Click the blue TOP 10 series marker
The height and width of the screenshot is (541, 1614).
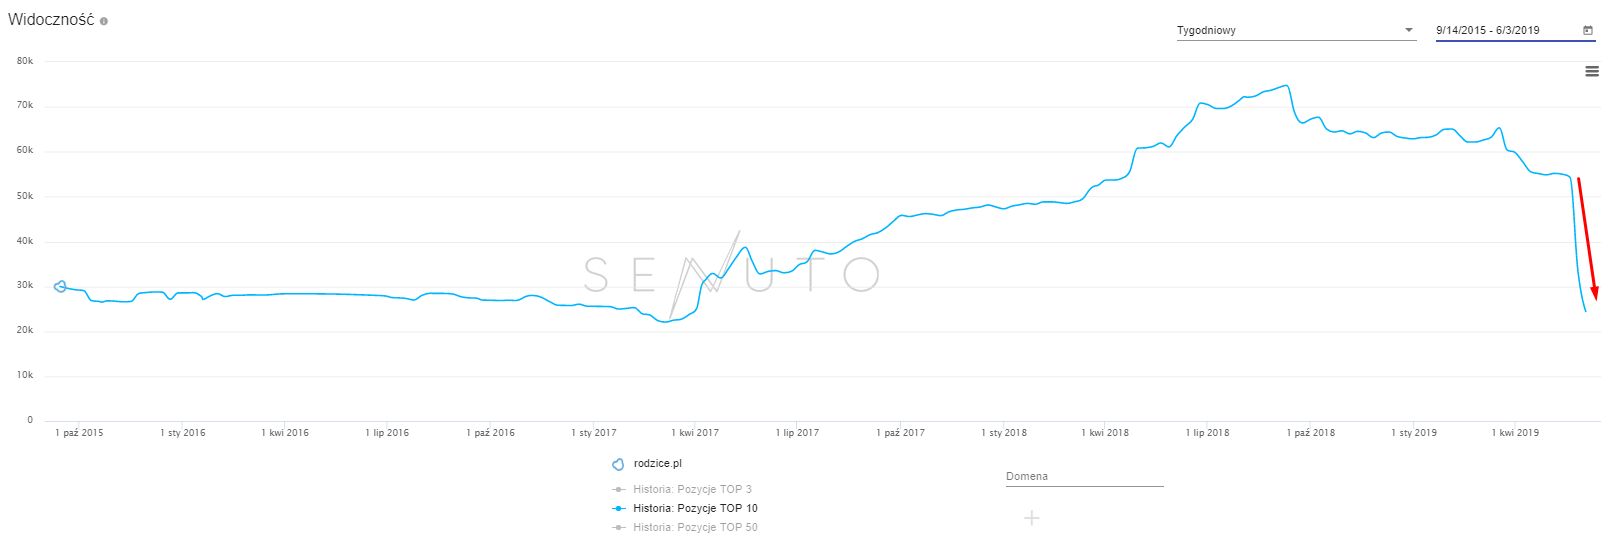(x=620, y=509)
